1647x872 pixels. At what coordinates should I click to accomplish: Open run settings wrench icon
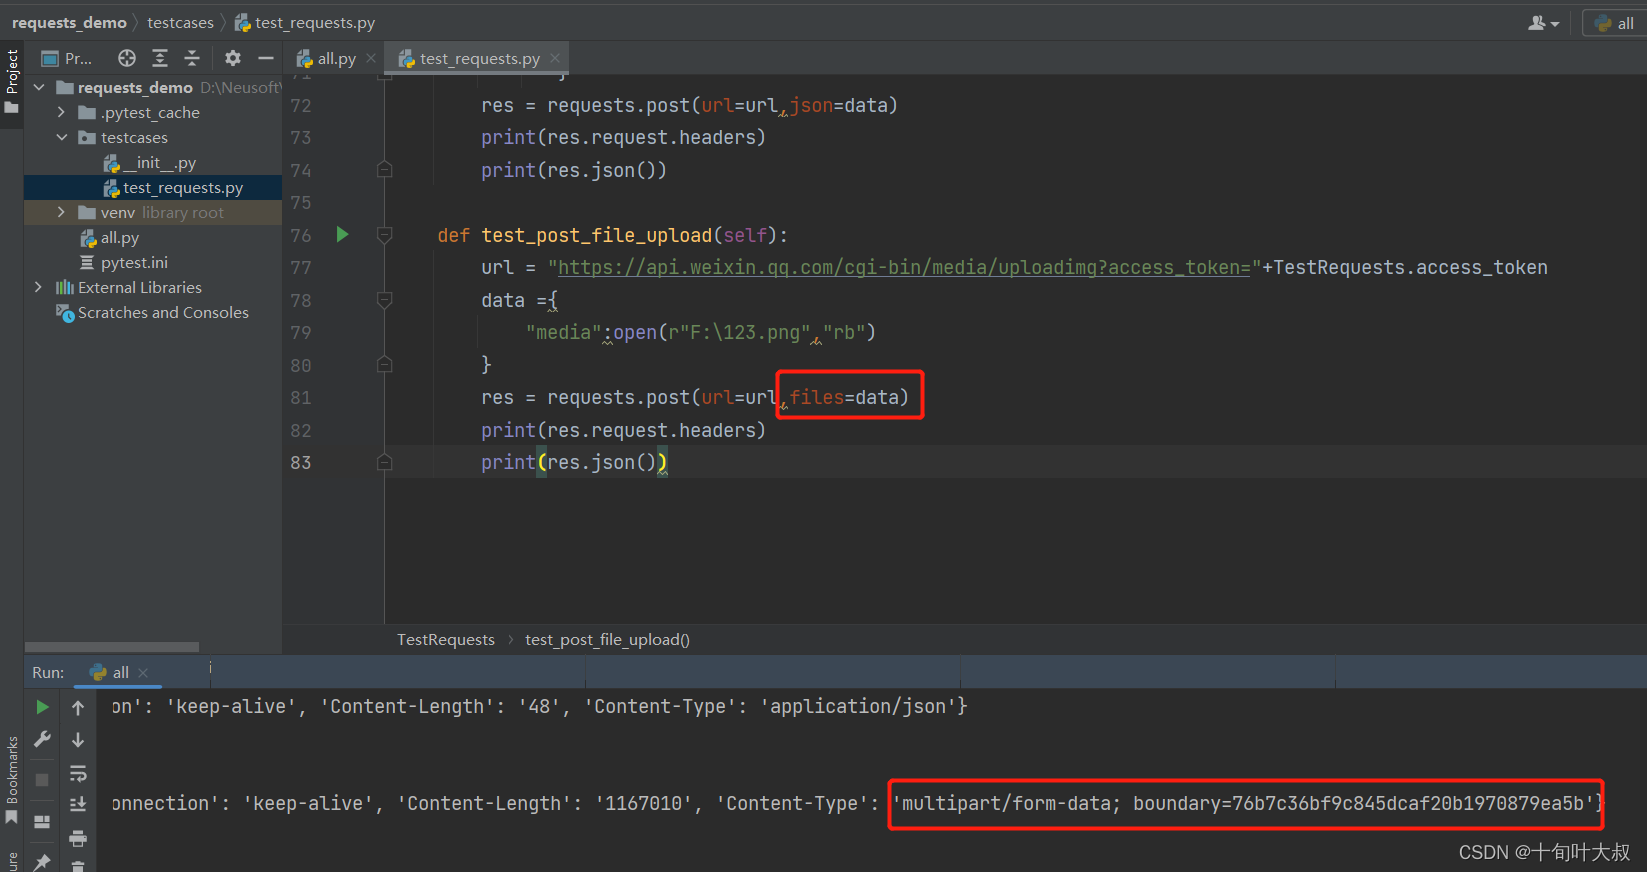[x=42, y=739]
